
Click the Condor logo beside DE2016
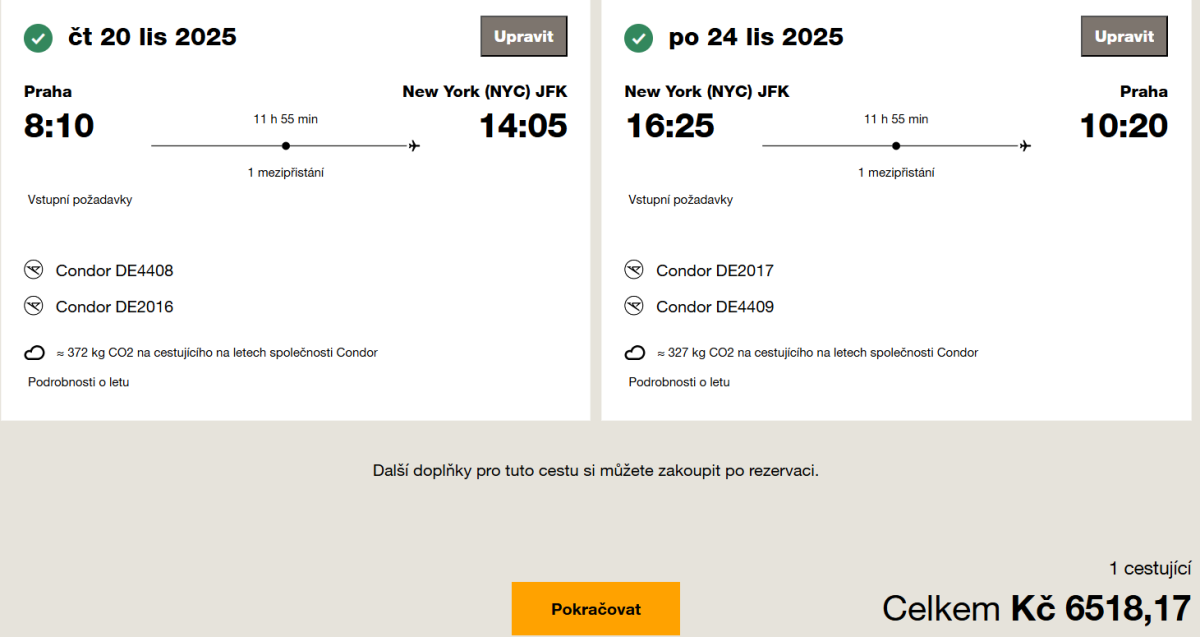(x=34, y=306)
